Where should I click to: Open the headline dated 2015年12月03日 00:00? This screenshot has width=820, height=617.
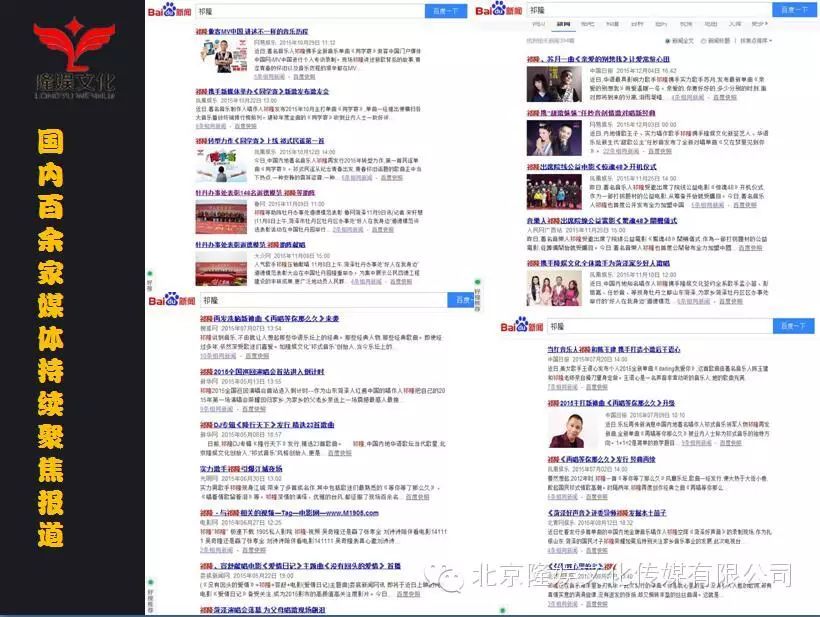pyautogui.click(x=591, y=113)
